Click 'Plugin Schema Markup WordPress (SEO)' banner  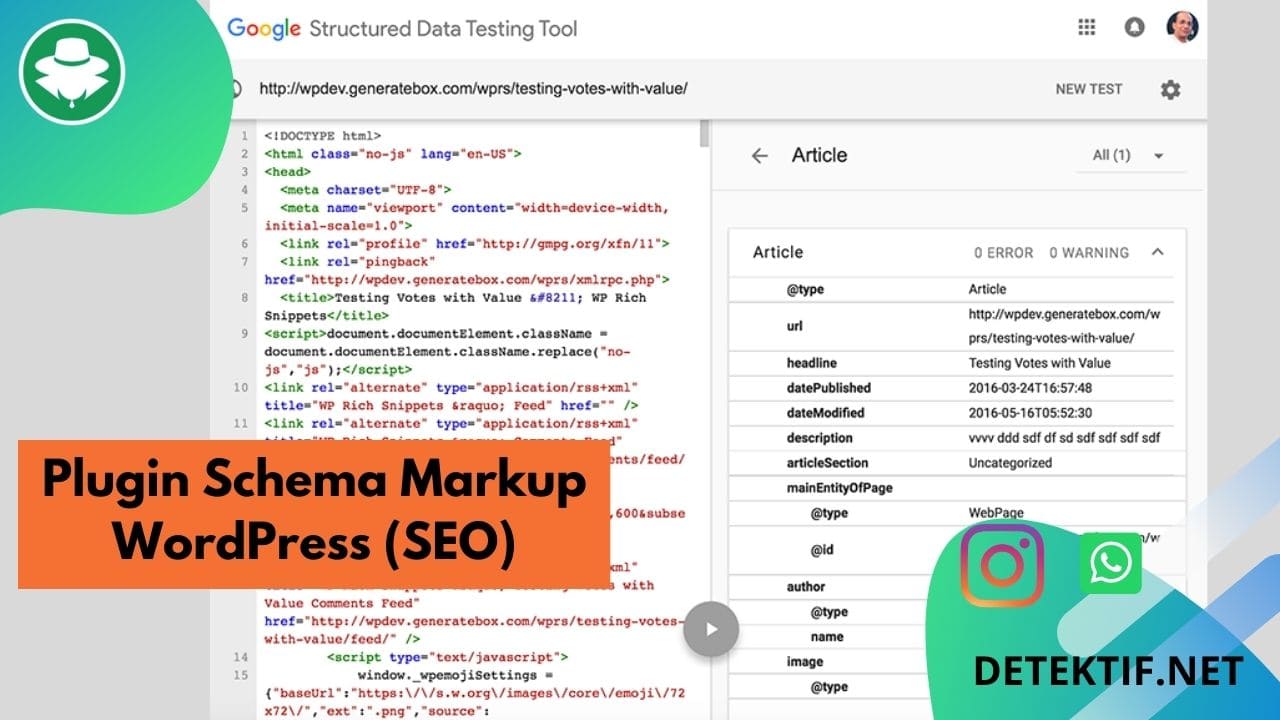(x=314, y=514)
